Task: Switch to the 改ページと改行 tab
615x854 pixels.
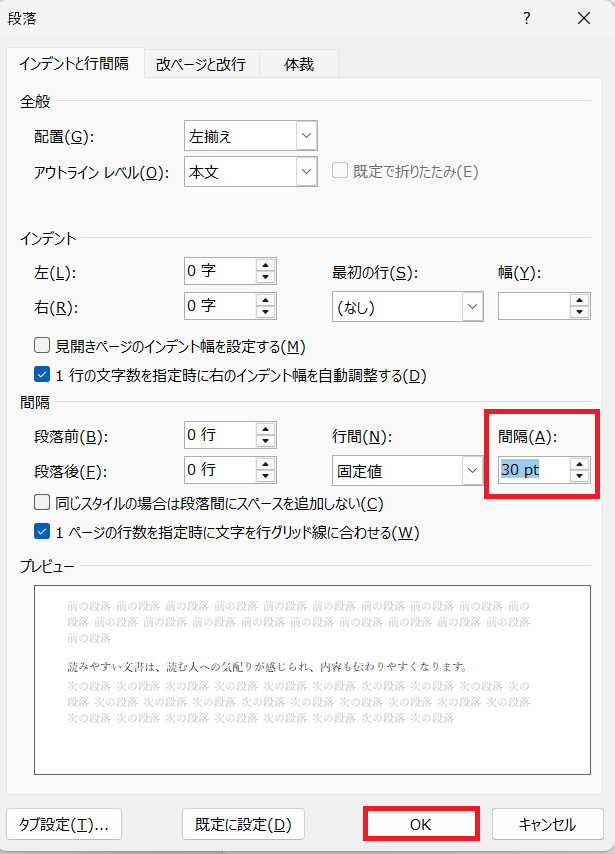Action: (201, 64)
